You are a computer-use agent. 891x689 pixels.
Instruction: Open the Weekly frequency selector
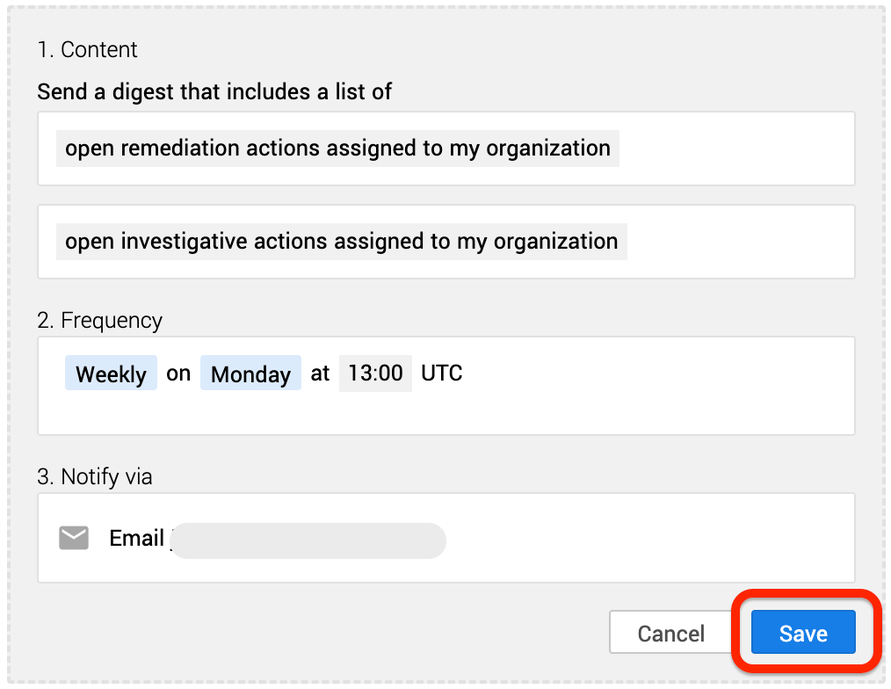[x=110, y=373]
